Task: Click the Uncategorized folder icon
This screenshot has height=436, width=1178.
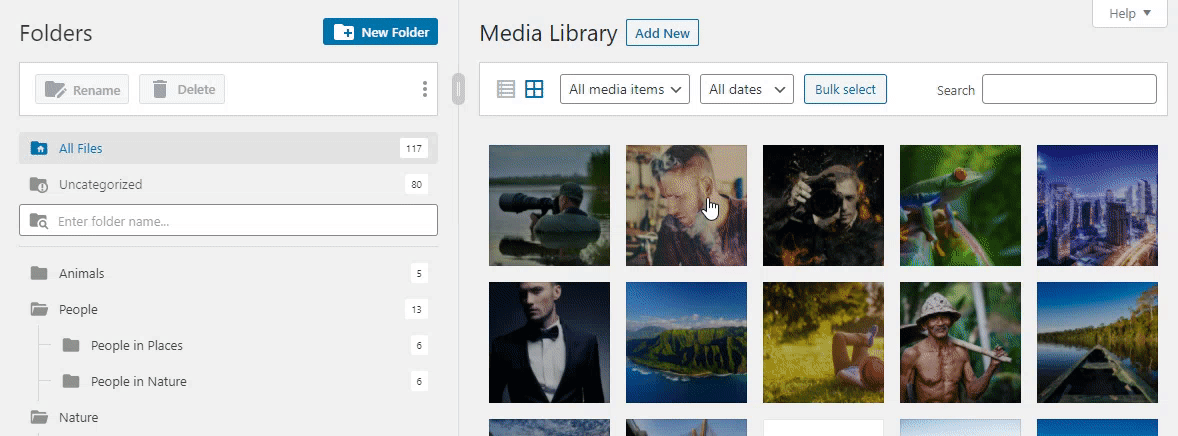Action: click(39, 184)
